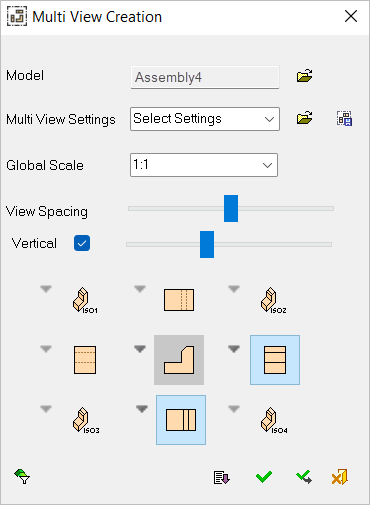Toggle the highlighted bottom view tile

pyautogui.click(x=181, y=420)
